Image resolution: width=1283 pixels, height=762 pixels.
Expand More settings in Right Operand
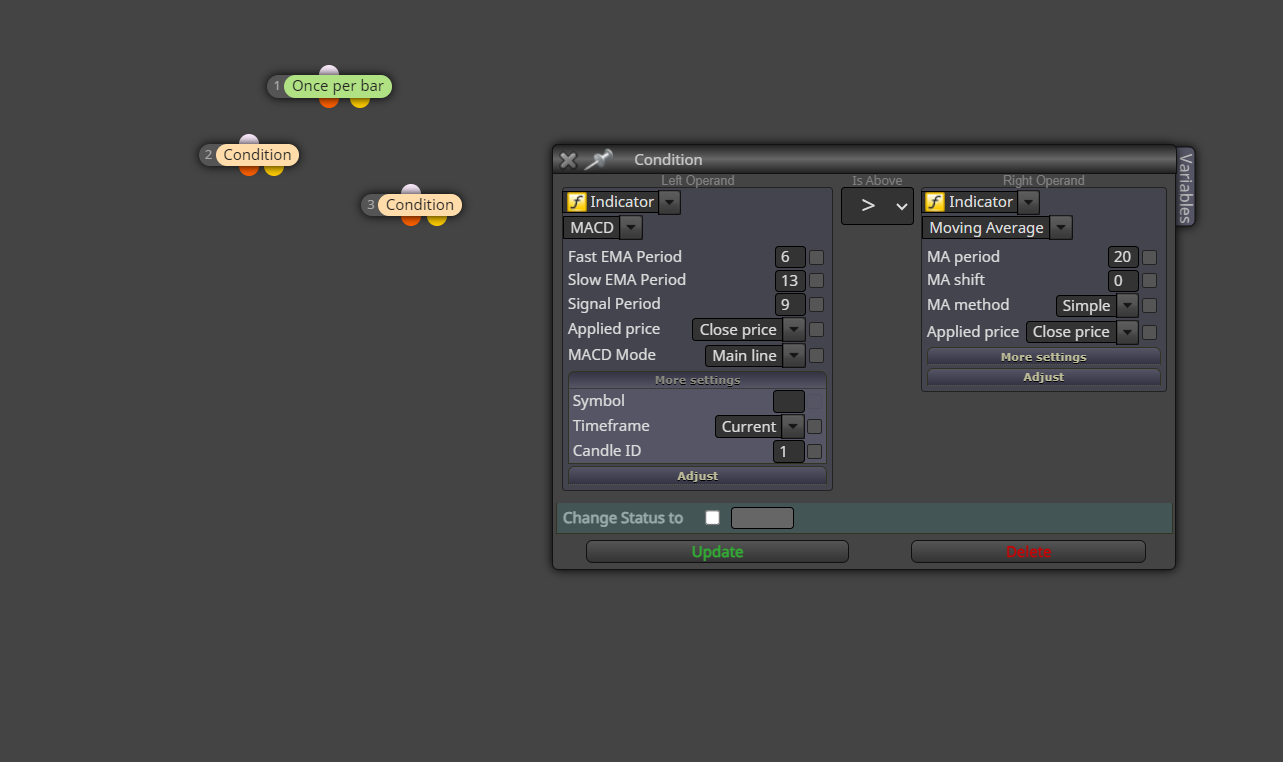click(x=1044, y=357)
